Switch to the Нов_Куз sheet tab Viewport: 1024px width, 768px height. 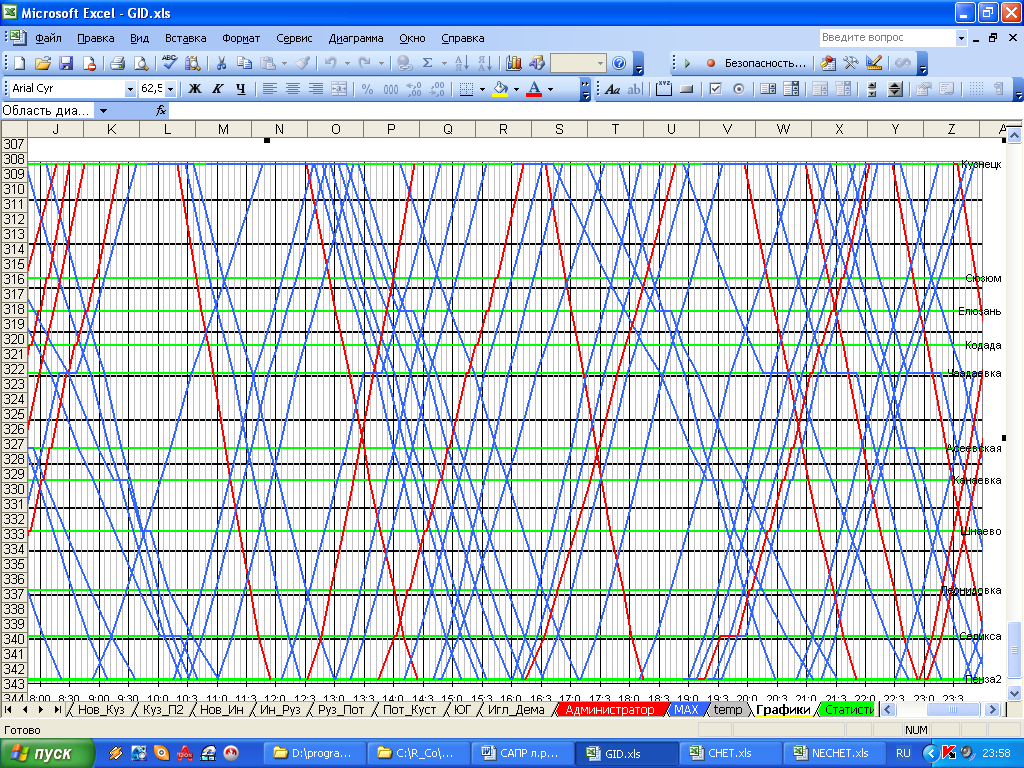click(x=101, y=710)
